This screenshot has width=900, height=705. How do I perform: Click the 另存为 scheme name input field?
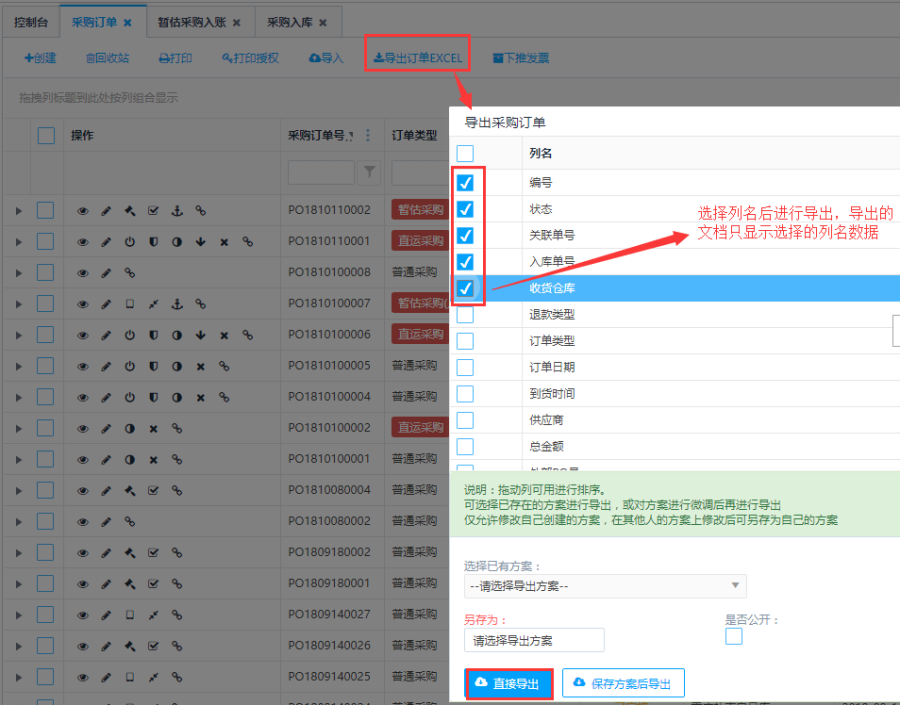(x=534, y=640)
